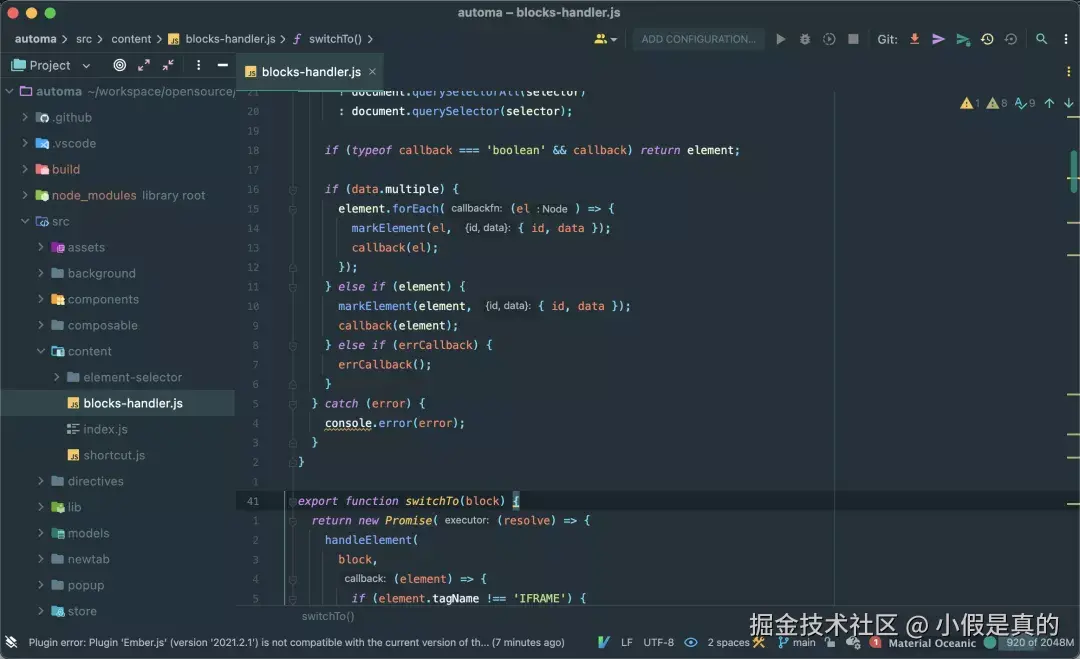Commit changes with the purple Git arrow
The height and width of the screenshot is (659, 1080).
[x=938, y=39]
